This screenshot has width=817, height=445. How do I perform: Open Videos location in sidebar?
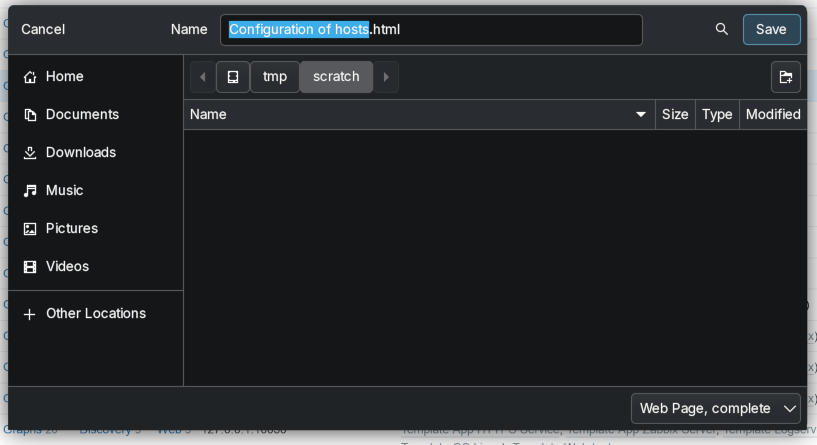[96, 267]
